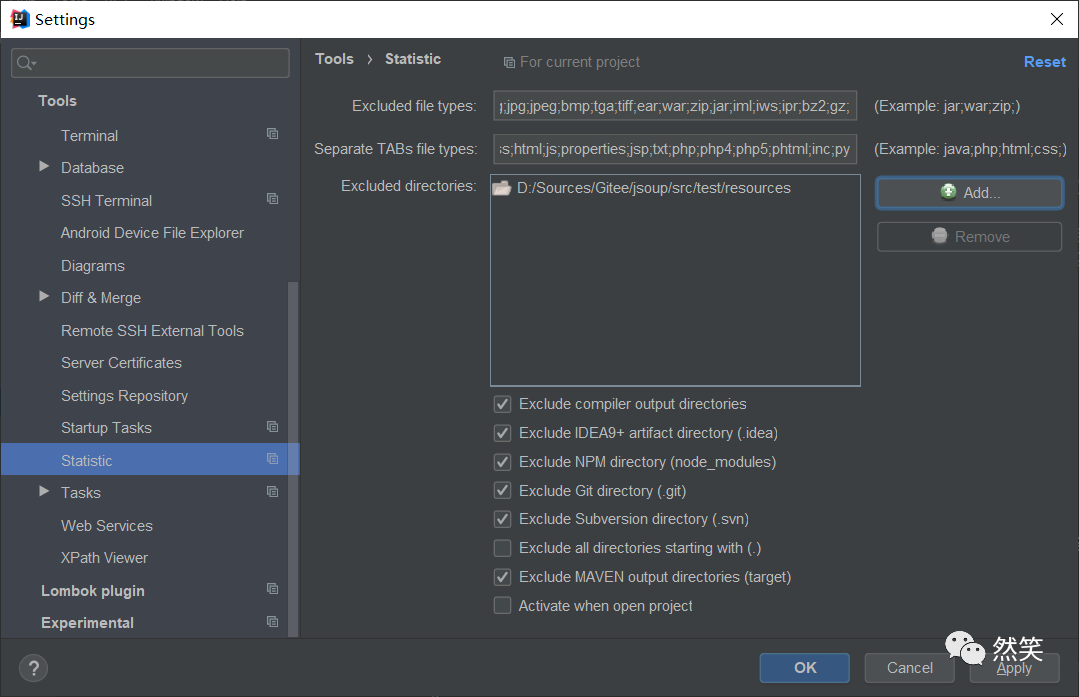The height and width of the screenshot is (697, 1079).
Task: Click the settings tree vertical scrollbar
Action: (x=293, y=459)
